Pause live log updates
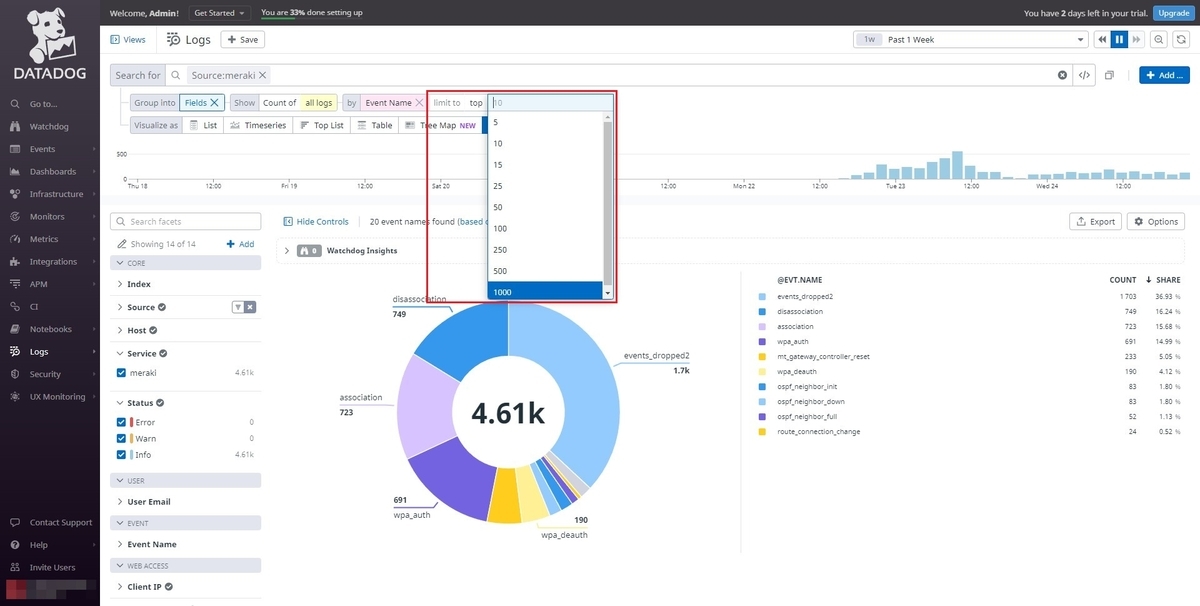 click(x=1120, y=39)
